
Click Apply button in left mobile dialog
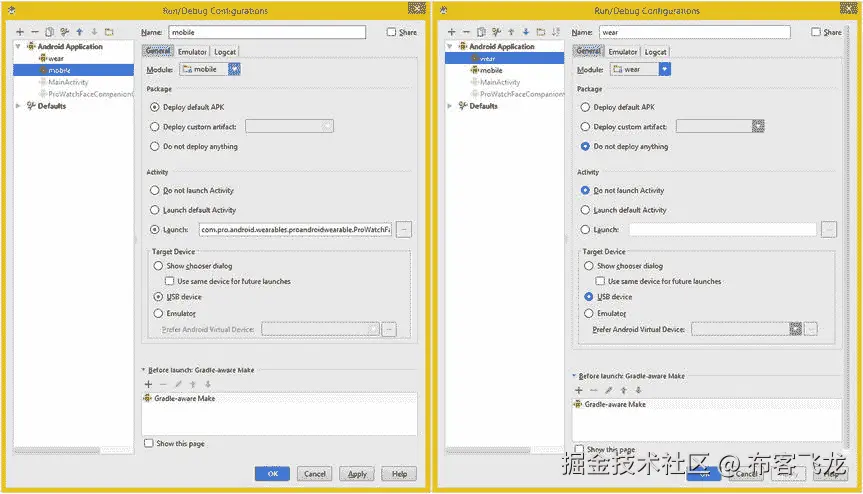pyautogui.click(x=357, y=474)
